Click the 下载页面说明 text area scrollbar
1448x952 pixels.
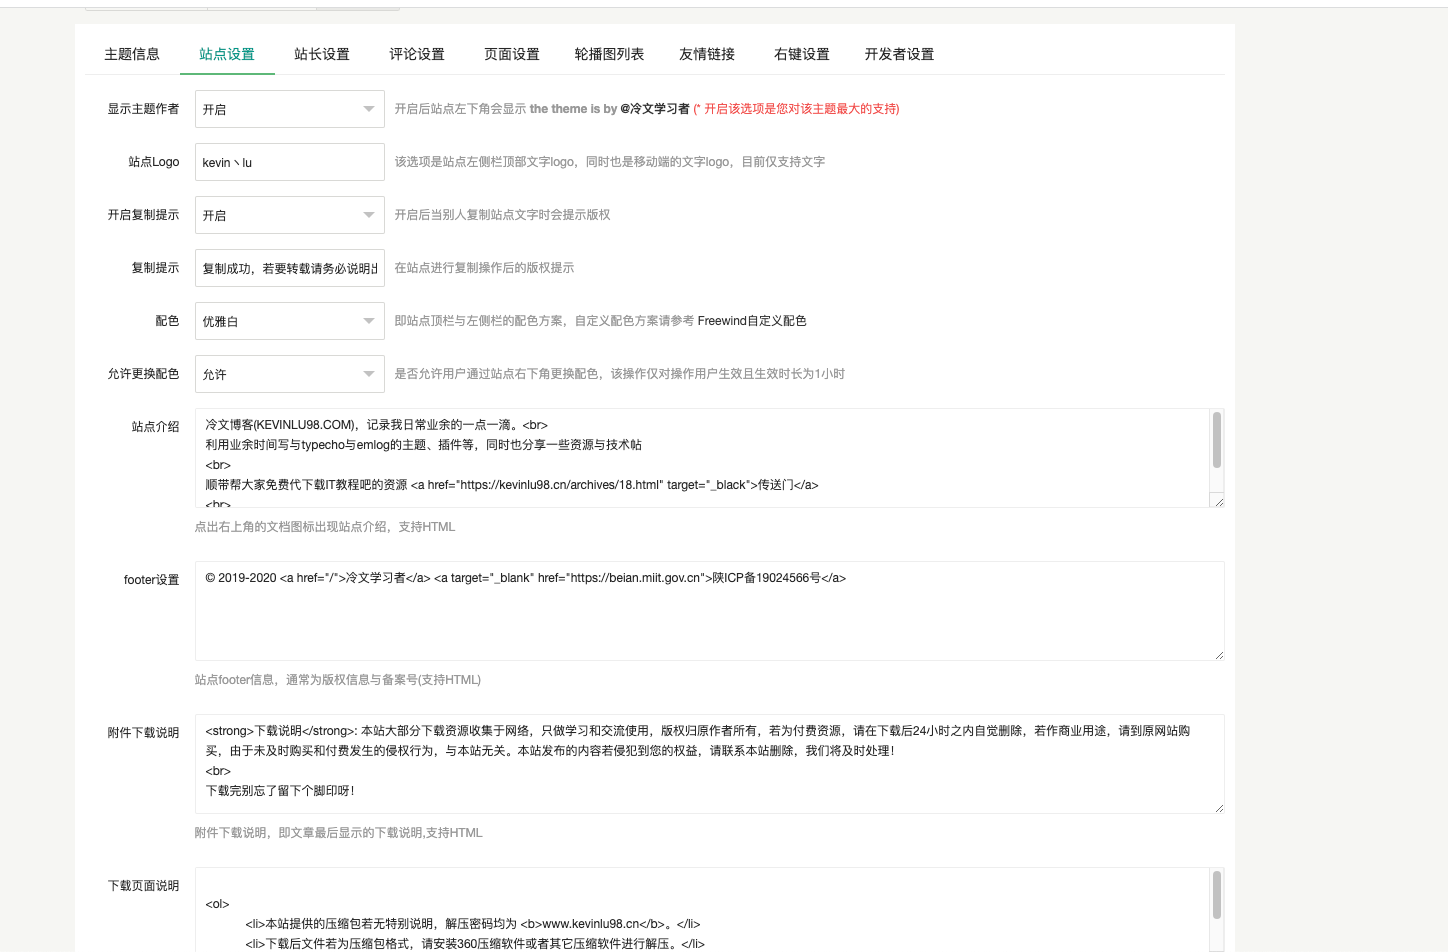pyautogui.click(x=1217, y=895)
